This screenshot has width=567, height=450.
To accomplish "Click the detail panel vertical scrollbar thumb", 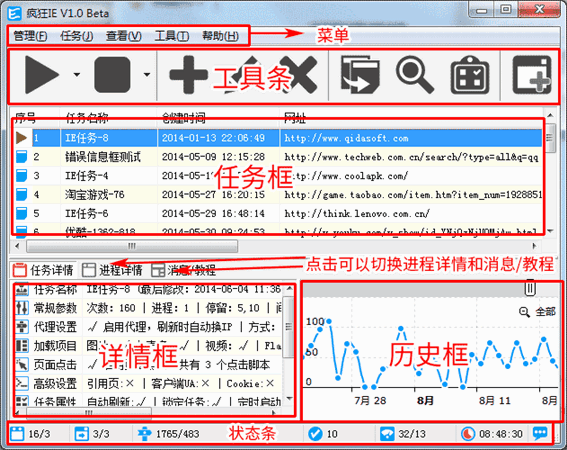I will coord(288,327).
